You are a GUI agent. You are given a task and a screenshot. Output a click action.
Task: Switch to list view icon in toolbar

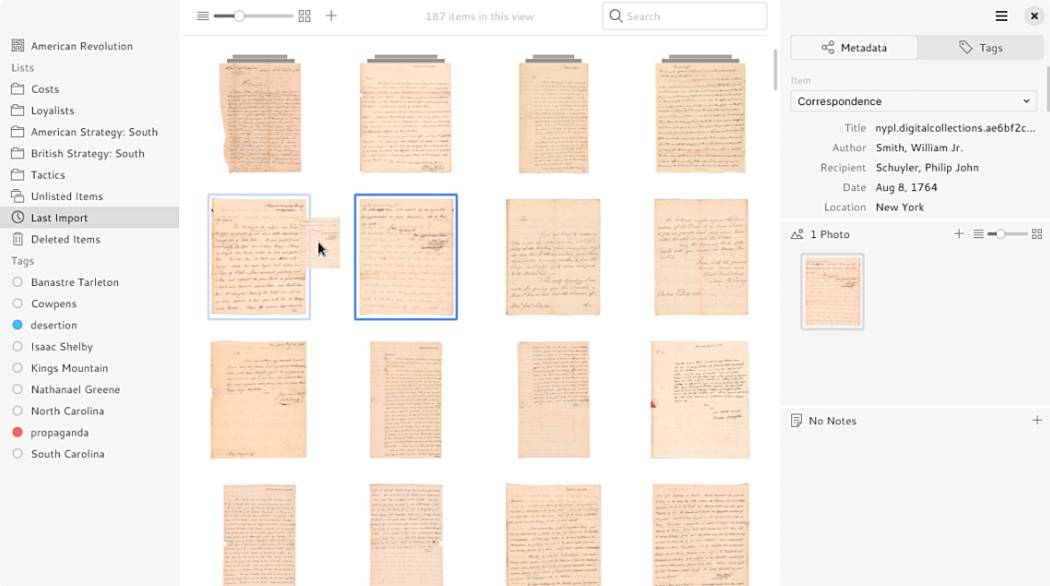pyautogui.click(x=202, y=16)
